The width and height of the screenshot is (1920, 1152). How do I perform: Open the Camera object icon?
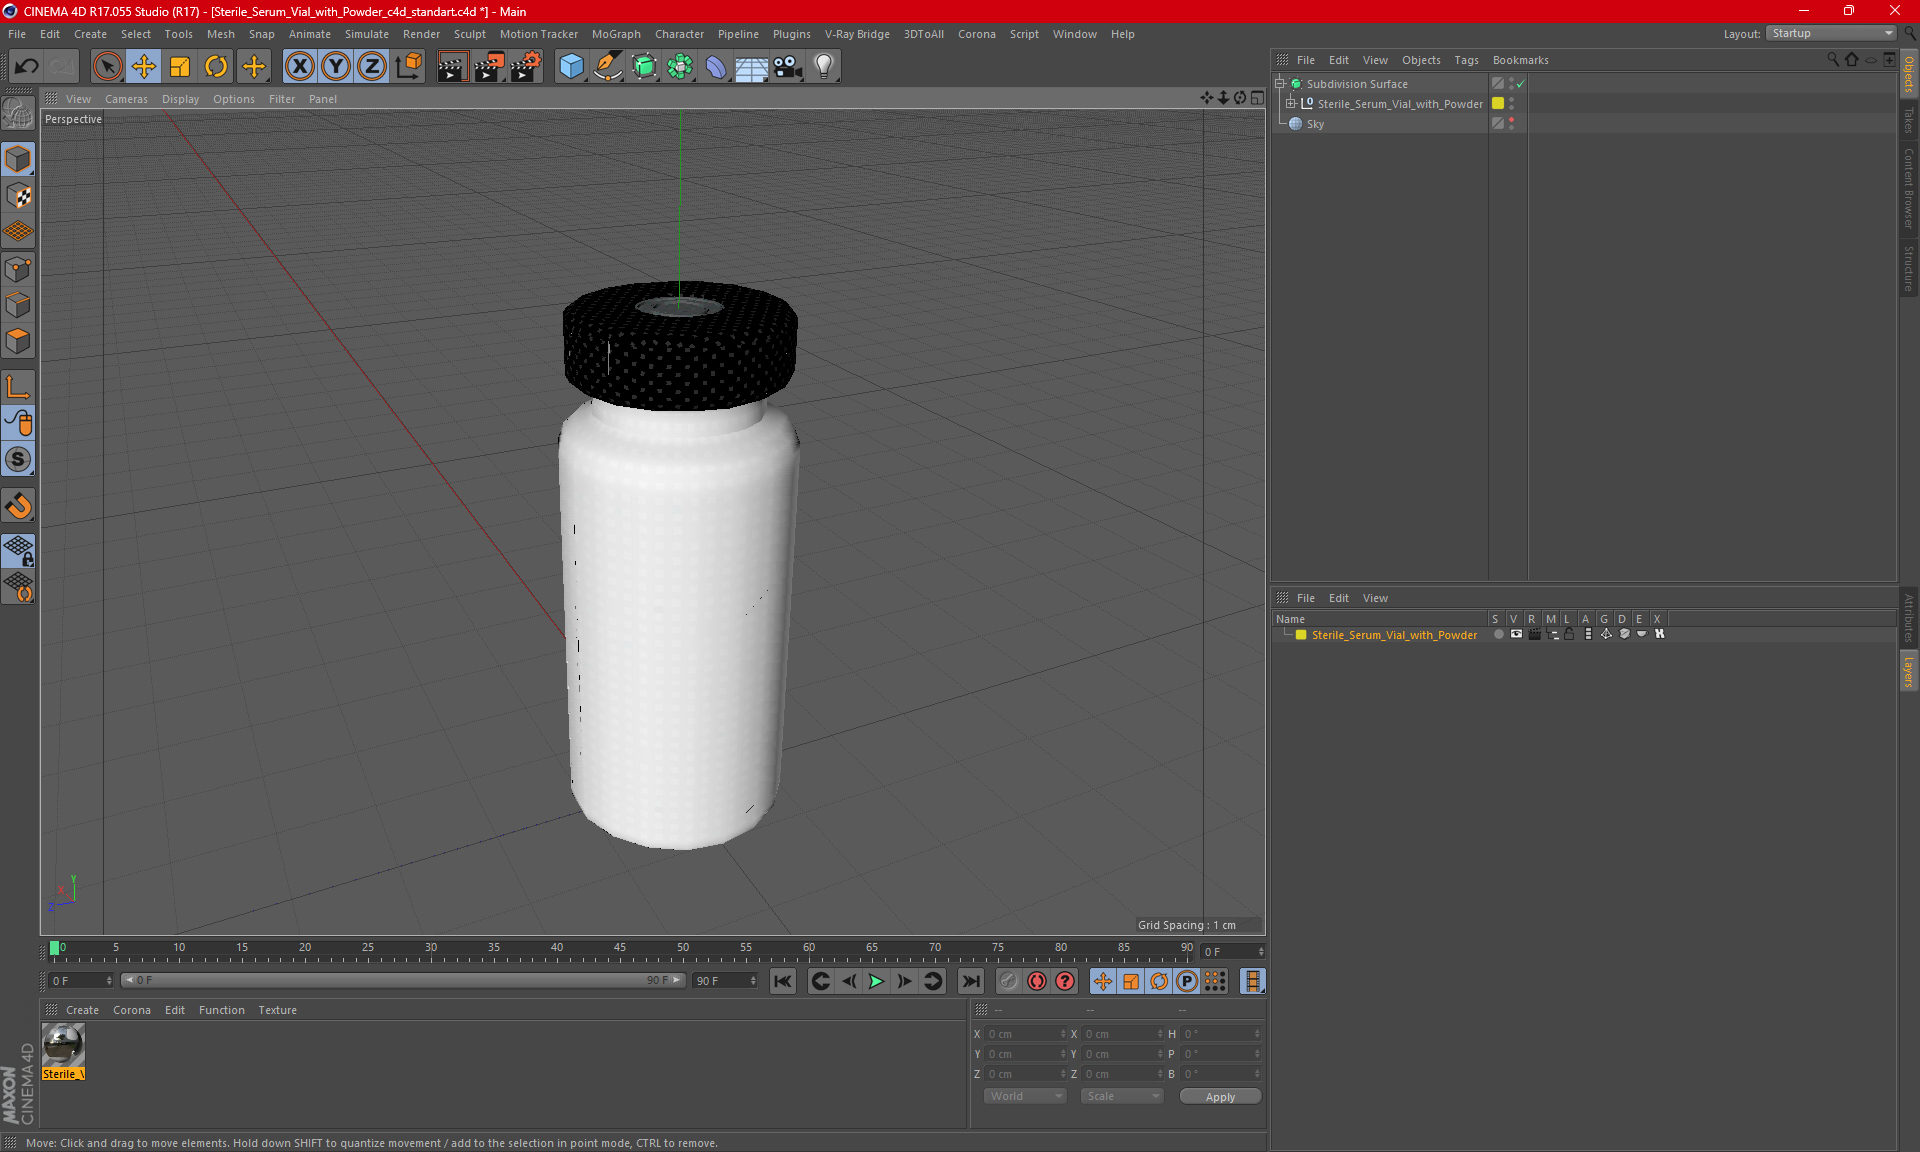[787, 67]
